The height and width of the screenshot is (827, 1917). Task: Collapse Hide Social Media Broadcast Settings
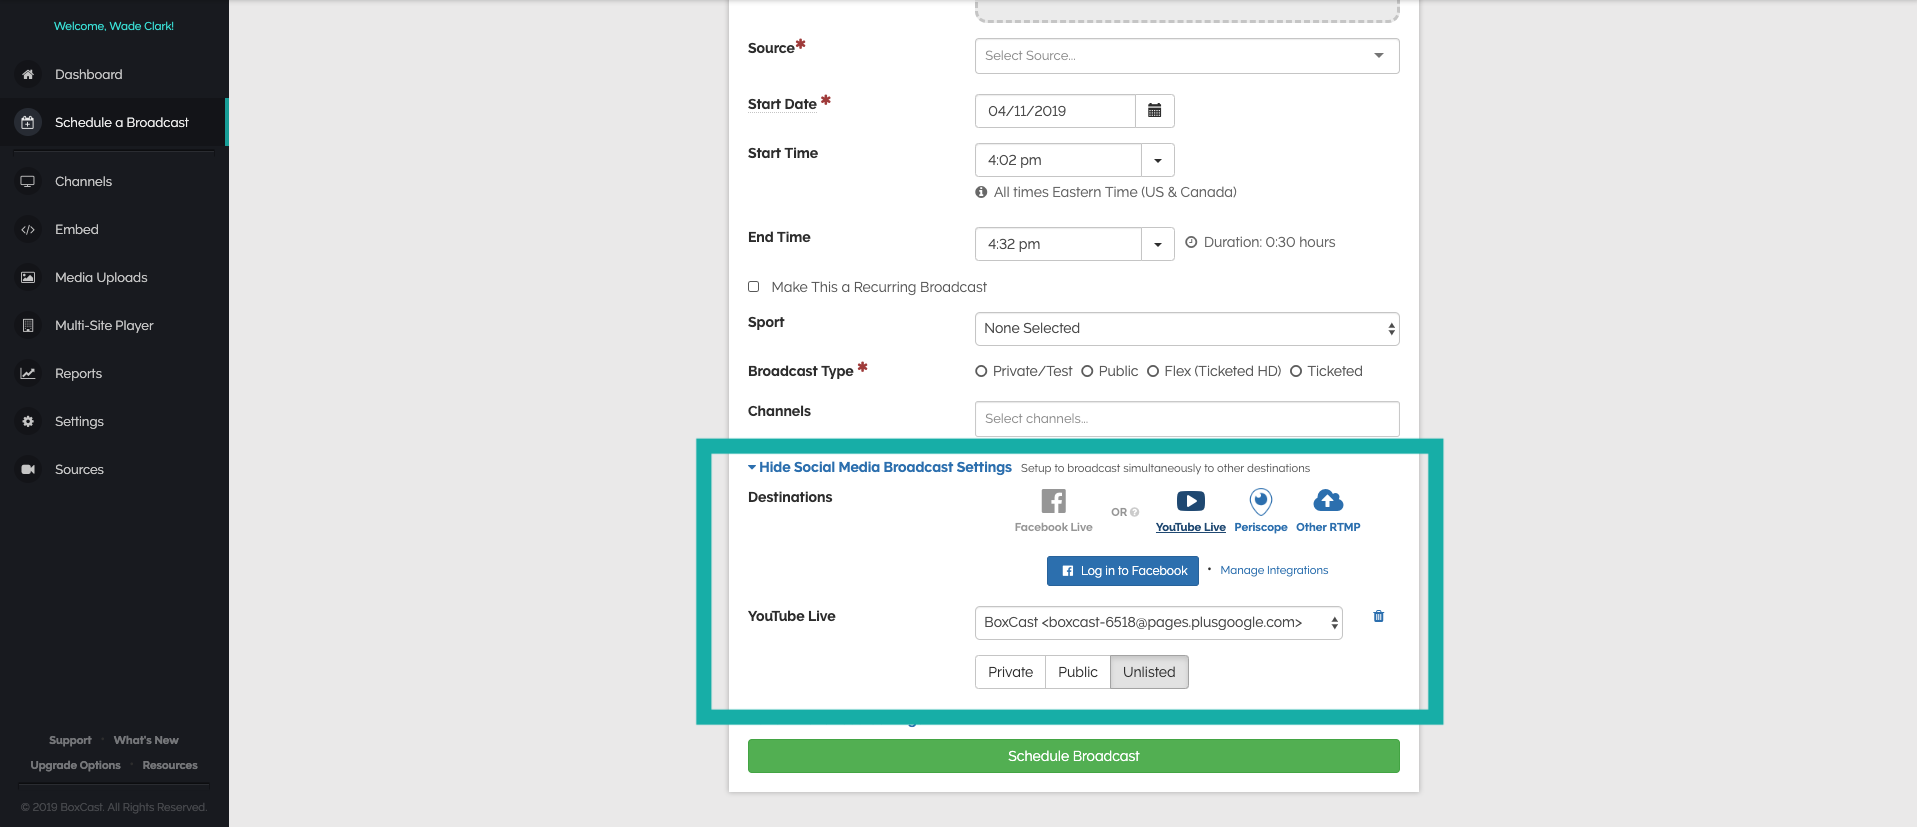pyautogui.click(x=880, y=467)
